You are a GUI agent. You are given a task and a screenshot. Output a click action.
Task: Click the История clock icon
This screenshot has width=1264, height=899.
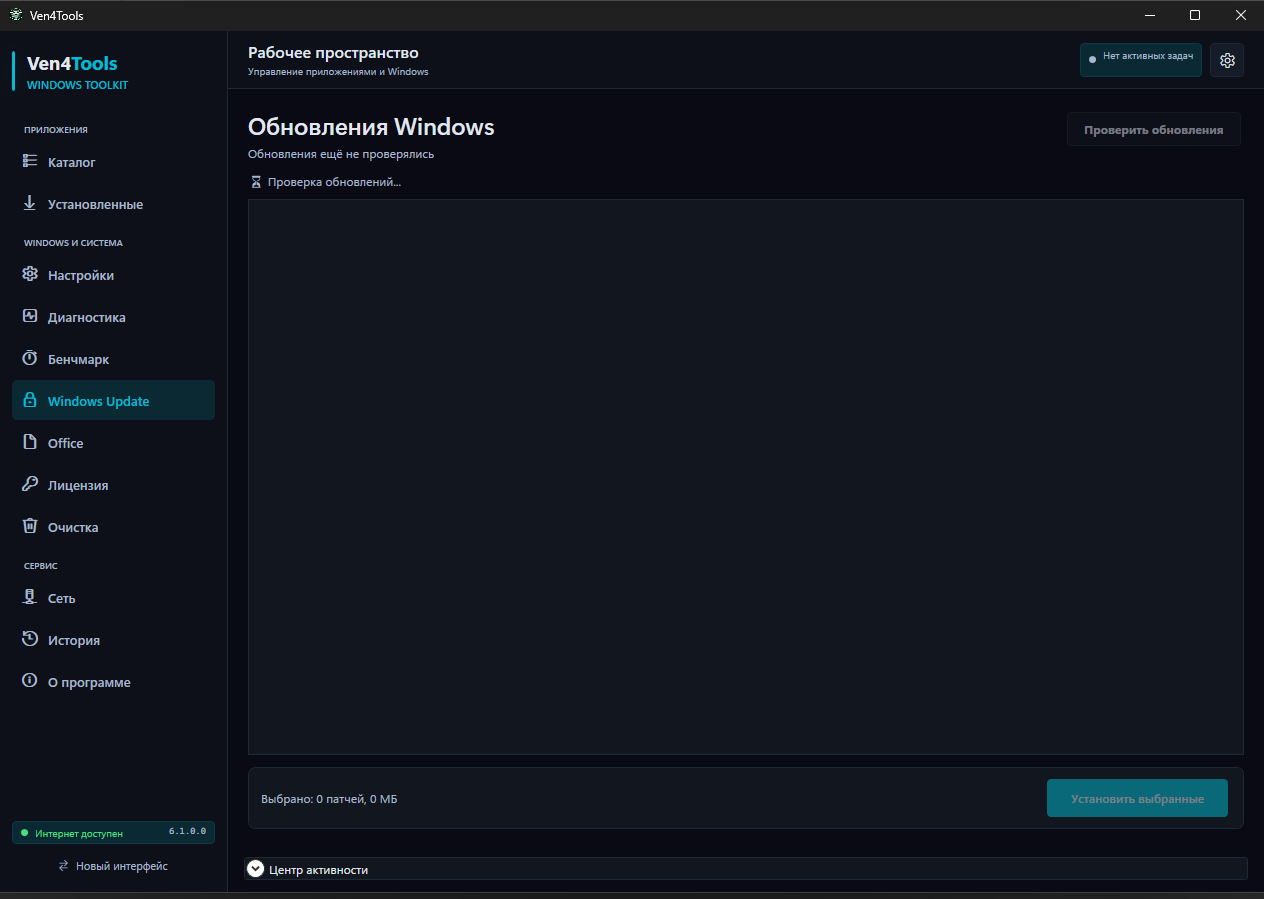point(30,639)
